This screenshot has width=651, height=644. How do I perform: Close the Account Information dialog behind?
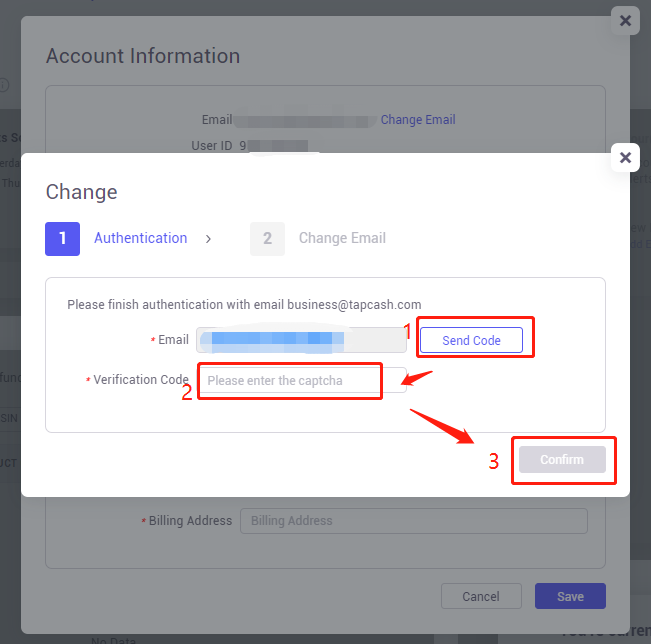pos(625,20)
